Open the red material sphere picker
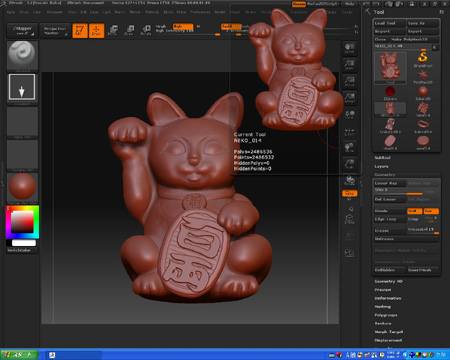The width and height of the screenshot is (450, 360). coord(22,186)
